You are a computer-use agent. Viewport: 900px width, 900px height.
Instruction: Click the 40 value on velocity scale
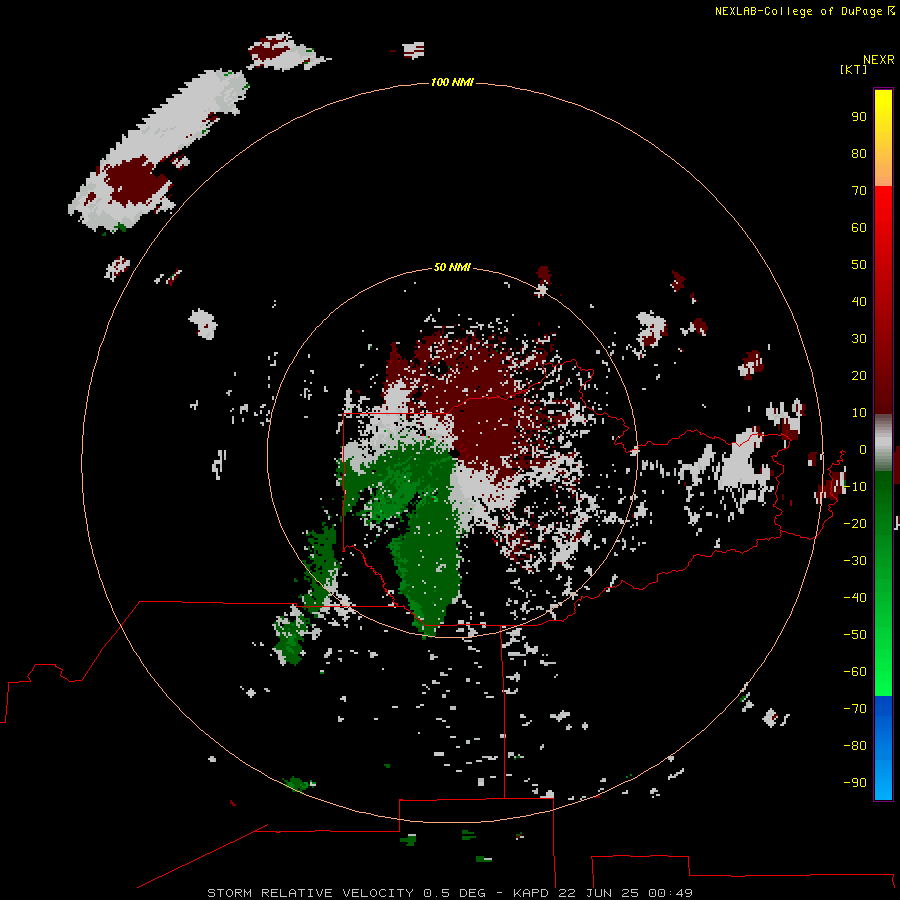click(x=859, y=302)
